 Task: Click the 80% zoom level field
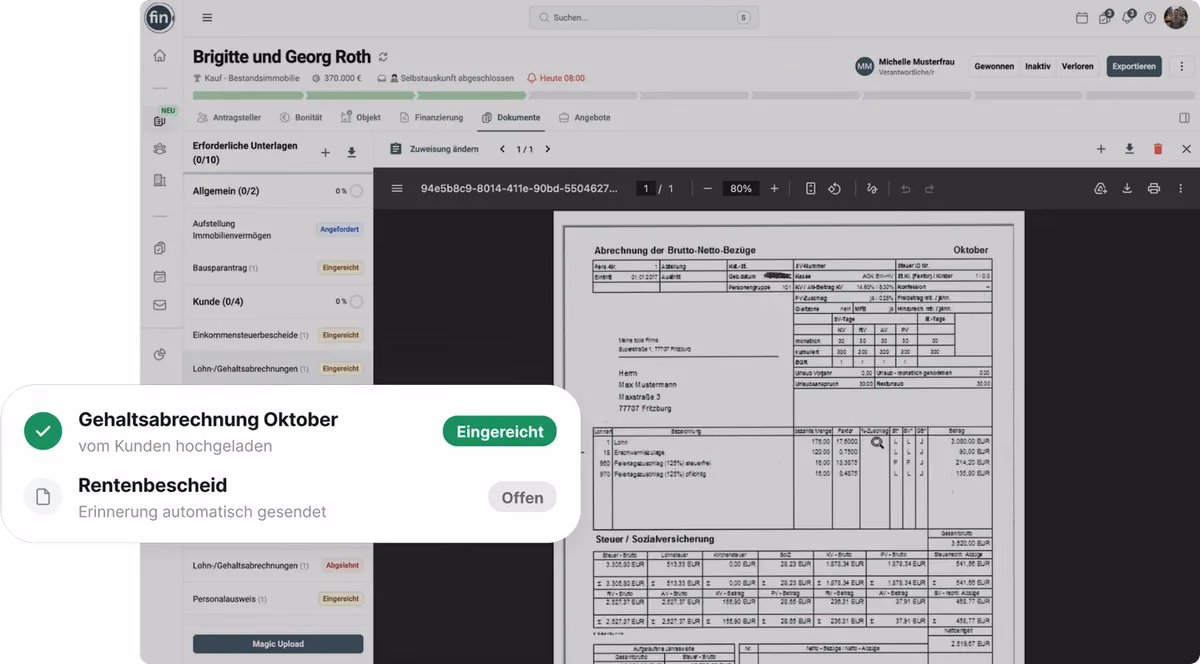(x=741, y=188)
